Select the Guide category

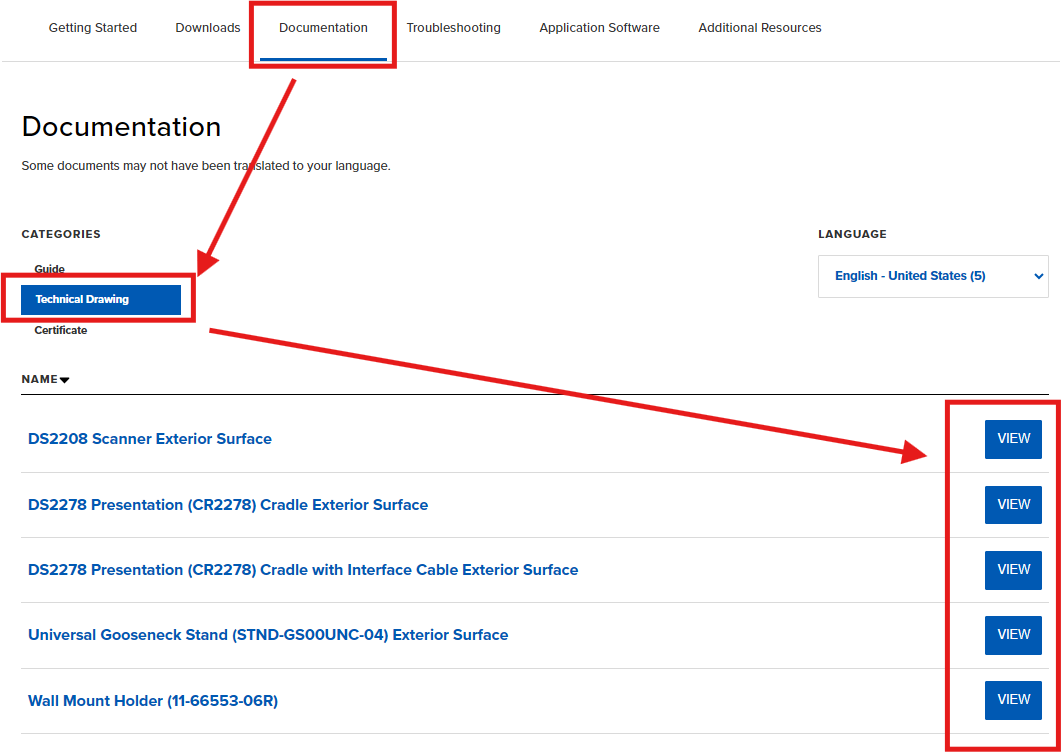pyautogui.click(x=49, y=268)
